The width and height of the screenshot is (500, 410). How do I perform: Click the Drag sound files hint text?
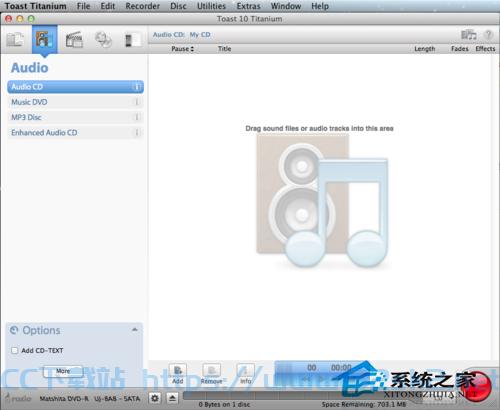tap(319, 129)
